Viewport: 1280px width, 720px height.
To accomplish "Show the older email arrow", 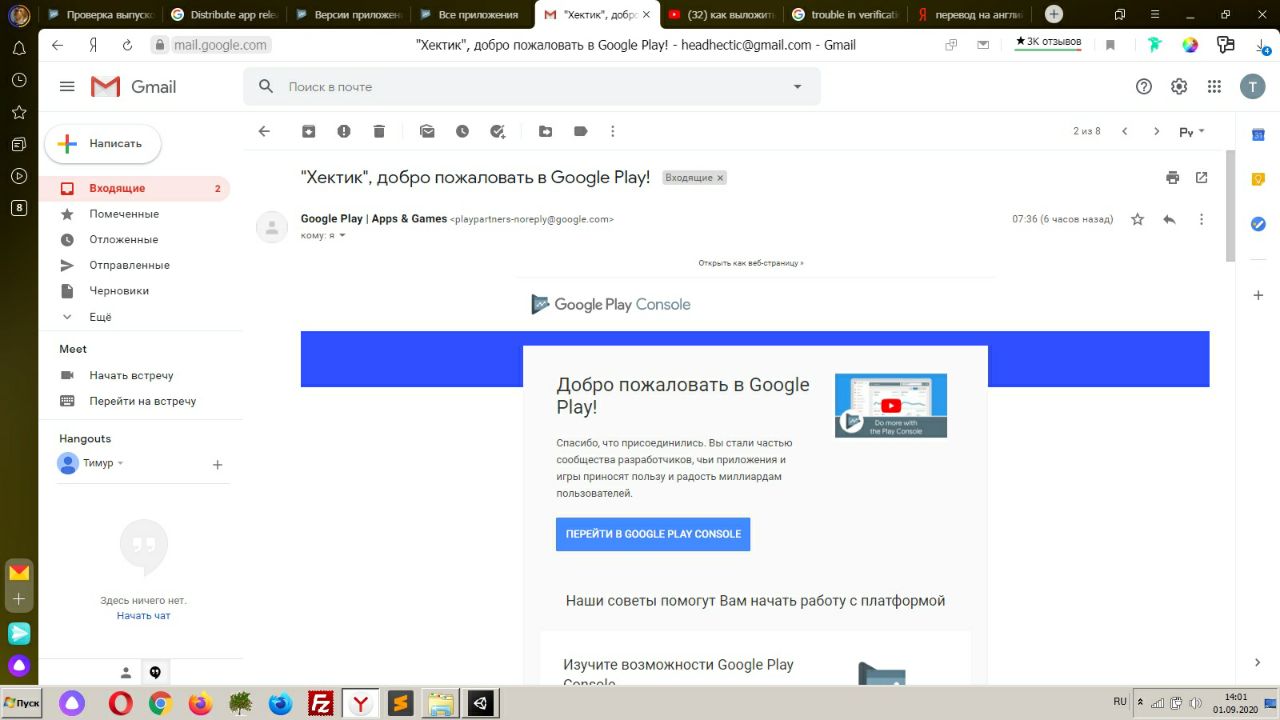I will (x=1157, y=131).
